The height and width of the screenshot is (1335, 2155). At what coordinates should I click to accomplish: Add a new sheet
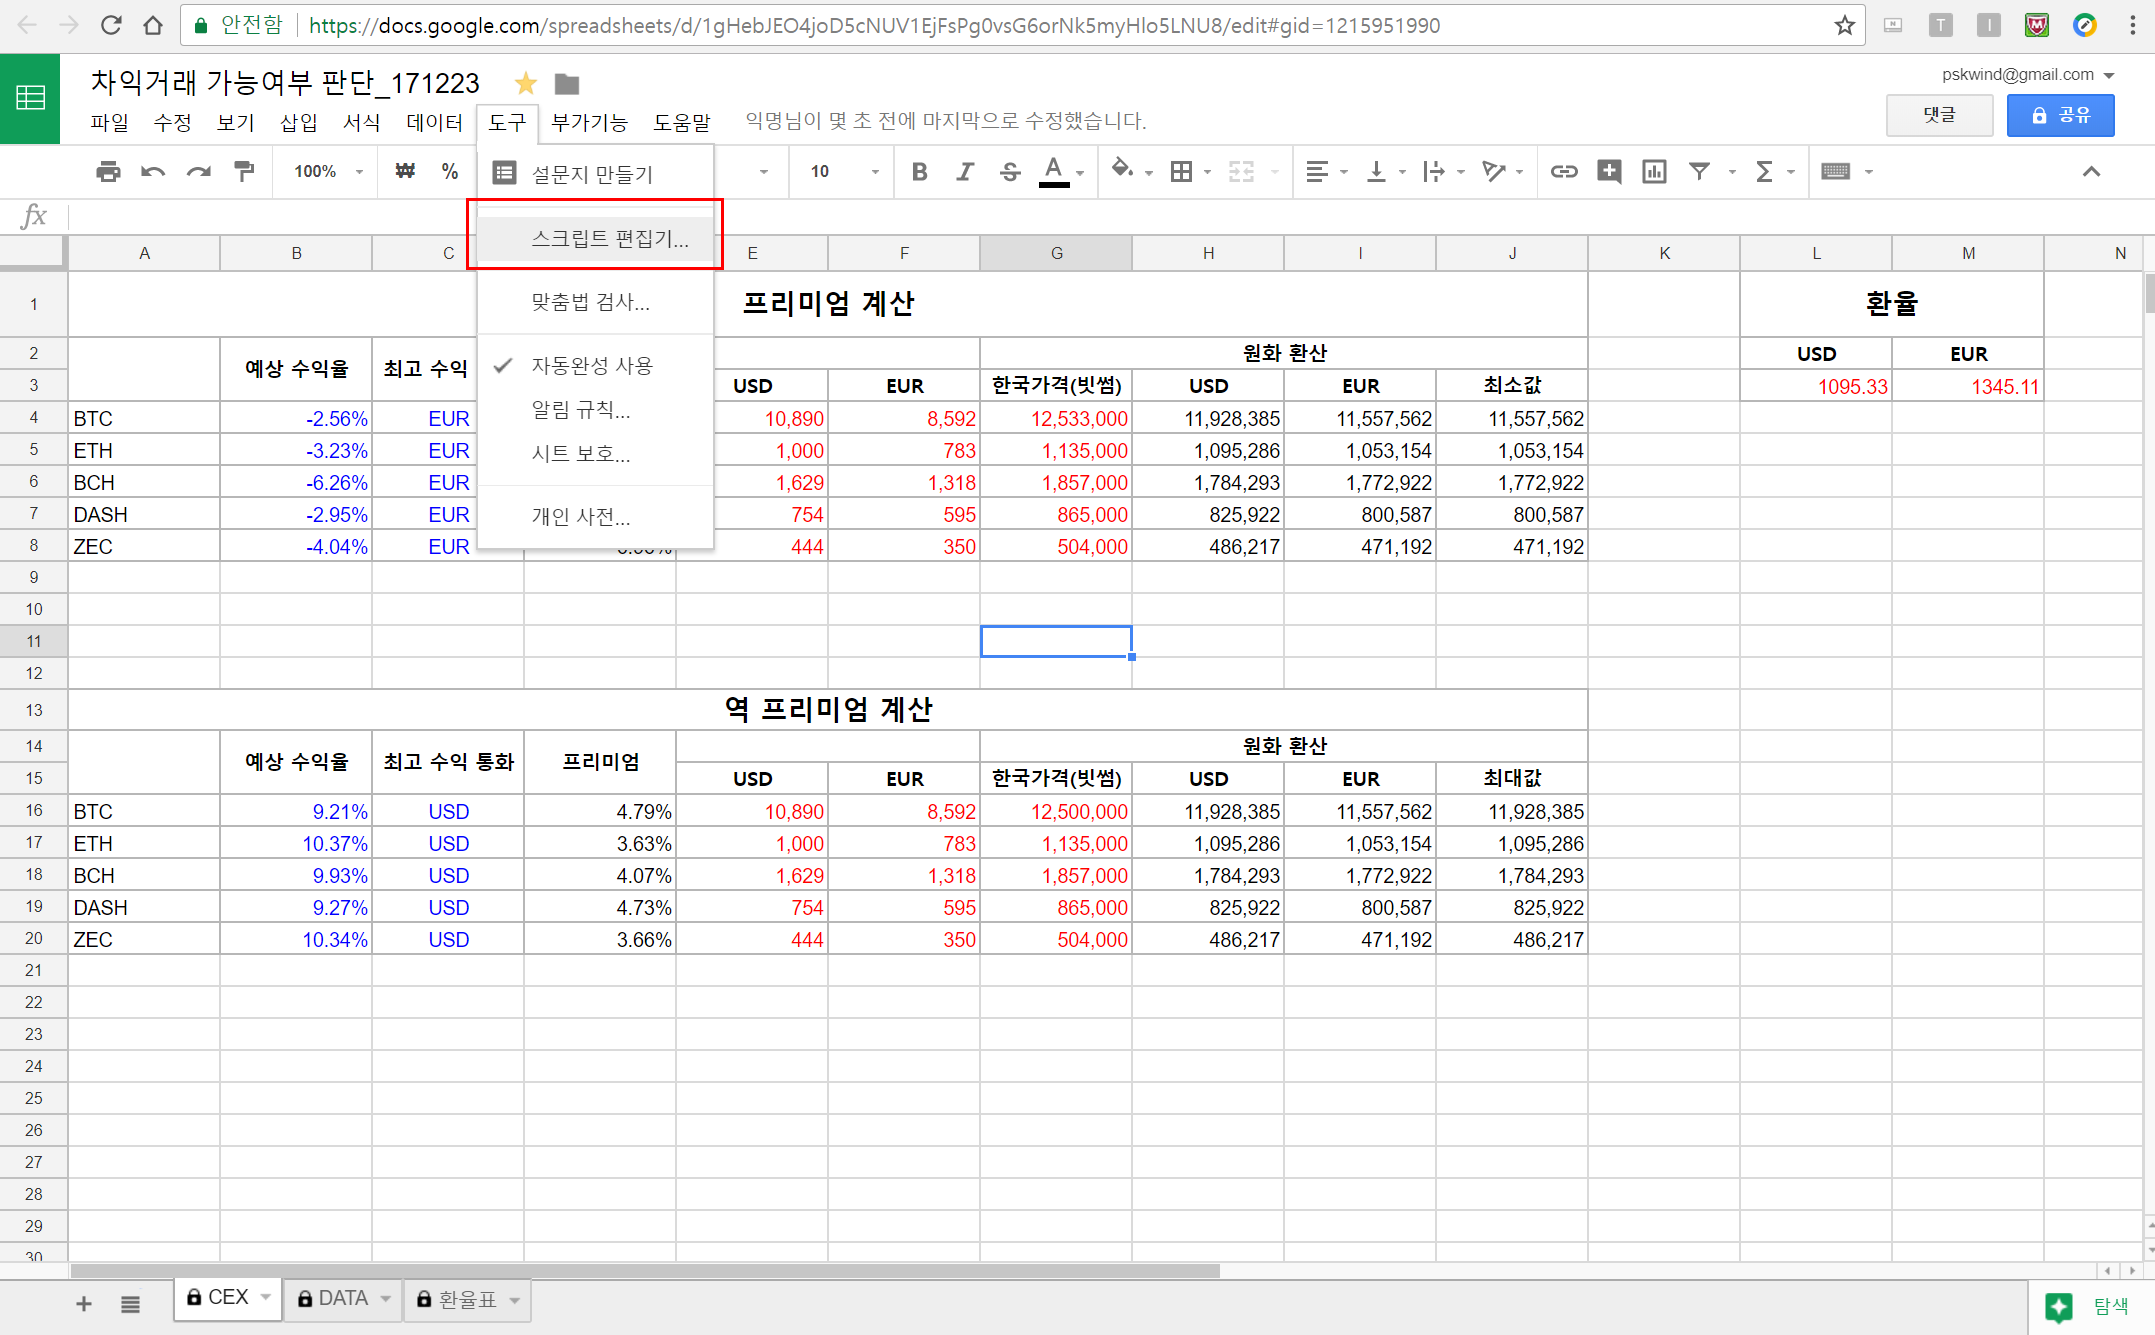click(x=84, y=1303)
